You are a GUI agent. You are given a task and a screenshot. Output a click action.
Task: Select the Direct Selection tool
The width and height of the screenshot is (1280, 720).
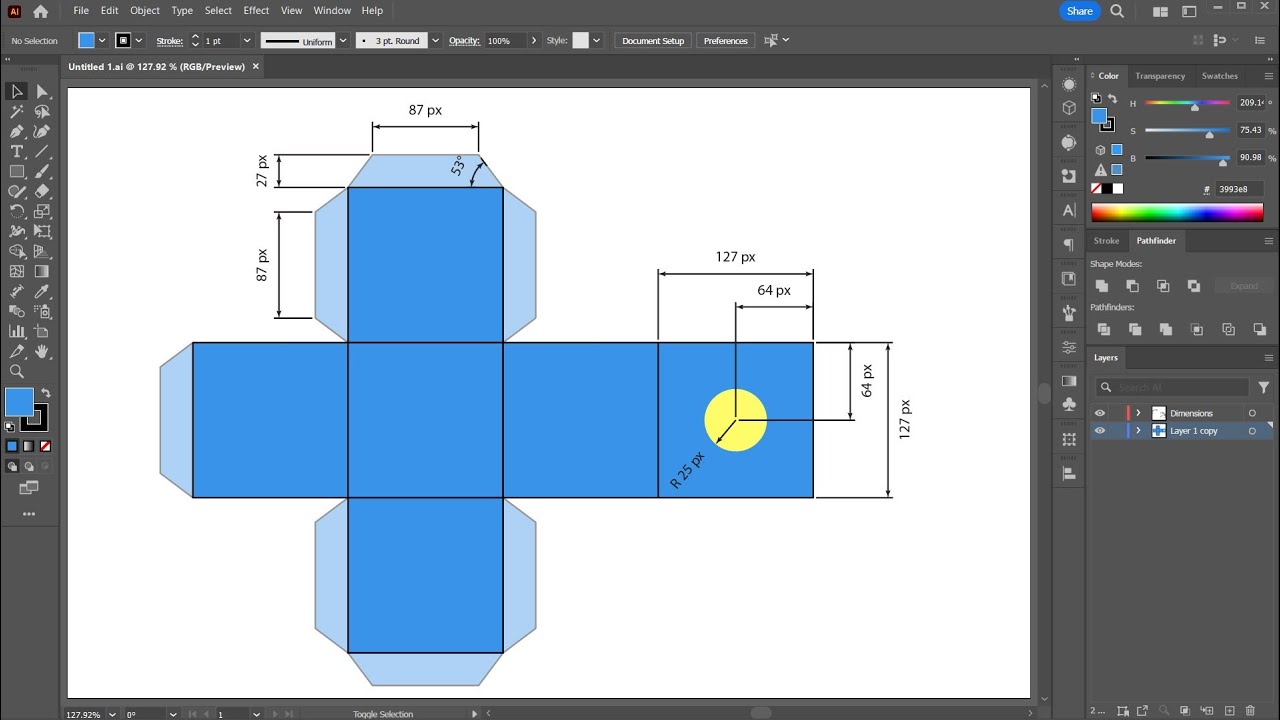42,91
